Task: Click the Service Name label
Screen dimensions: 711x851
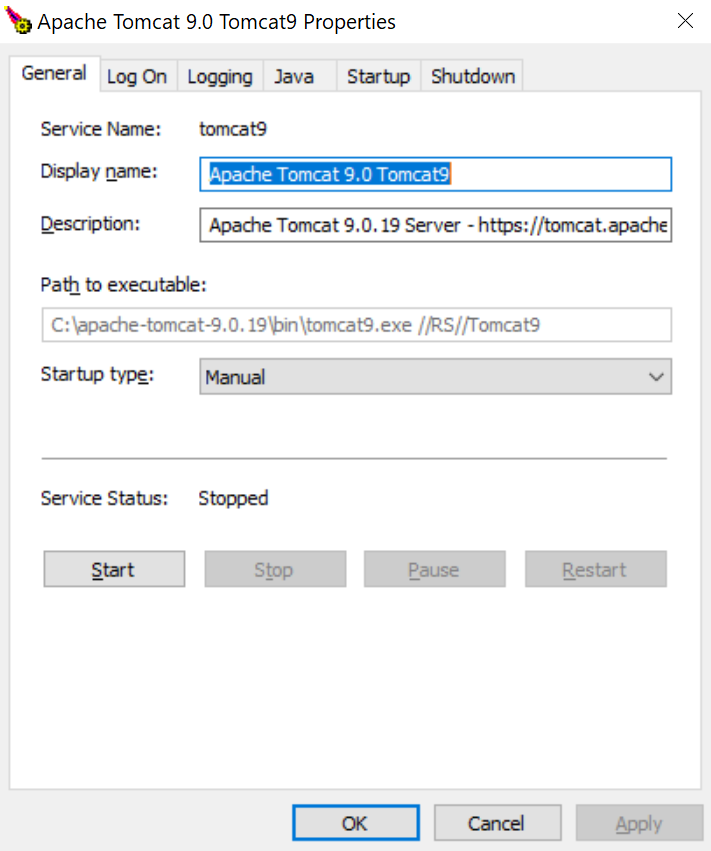Action: [x=101, y=129]
